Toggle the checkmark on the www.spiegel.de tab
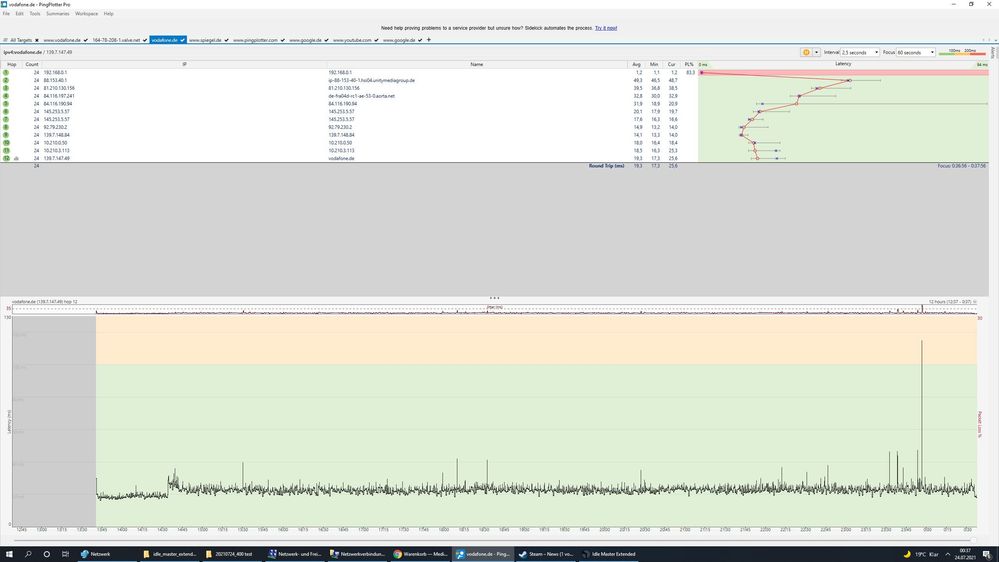The height and width of the screenshot is (562, 999). [x=226, y=40]
